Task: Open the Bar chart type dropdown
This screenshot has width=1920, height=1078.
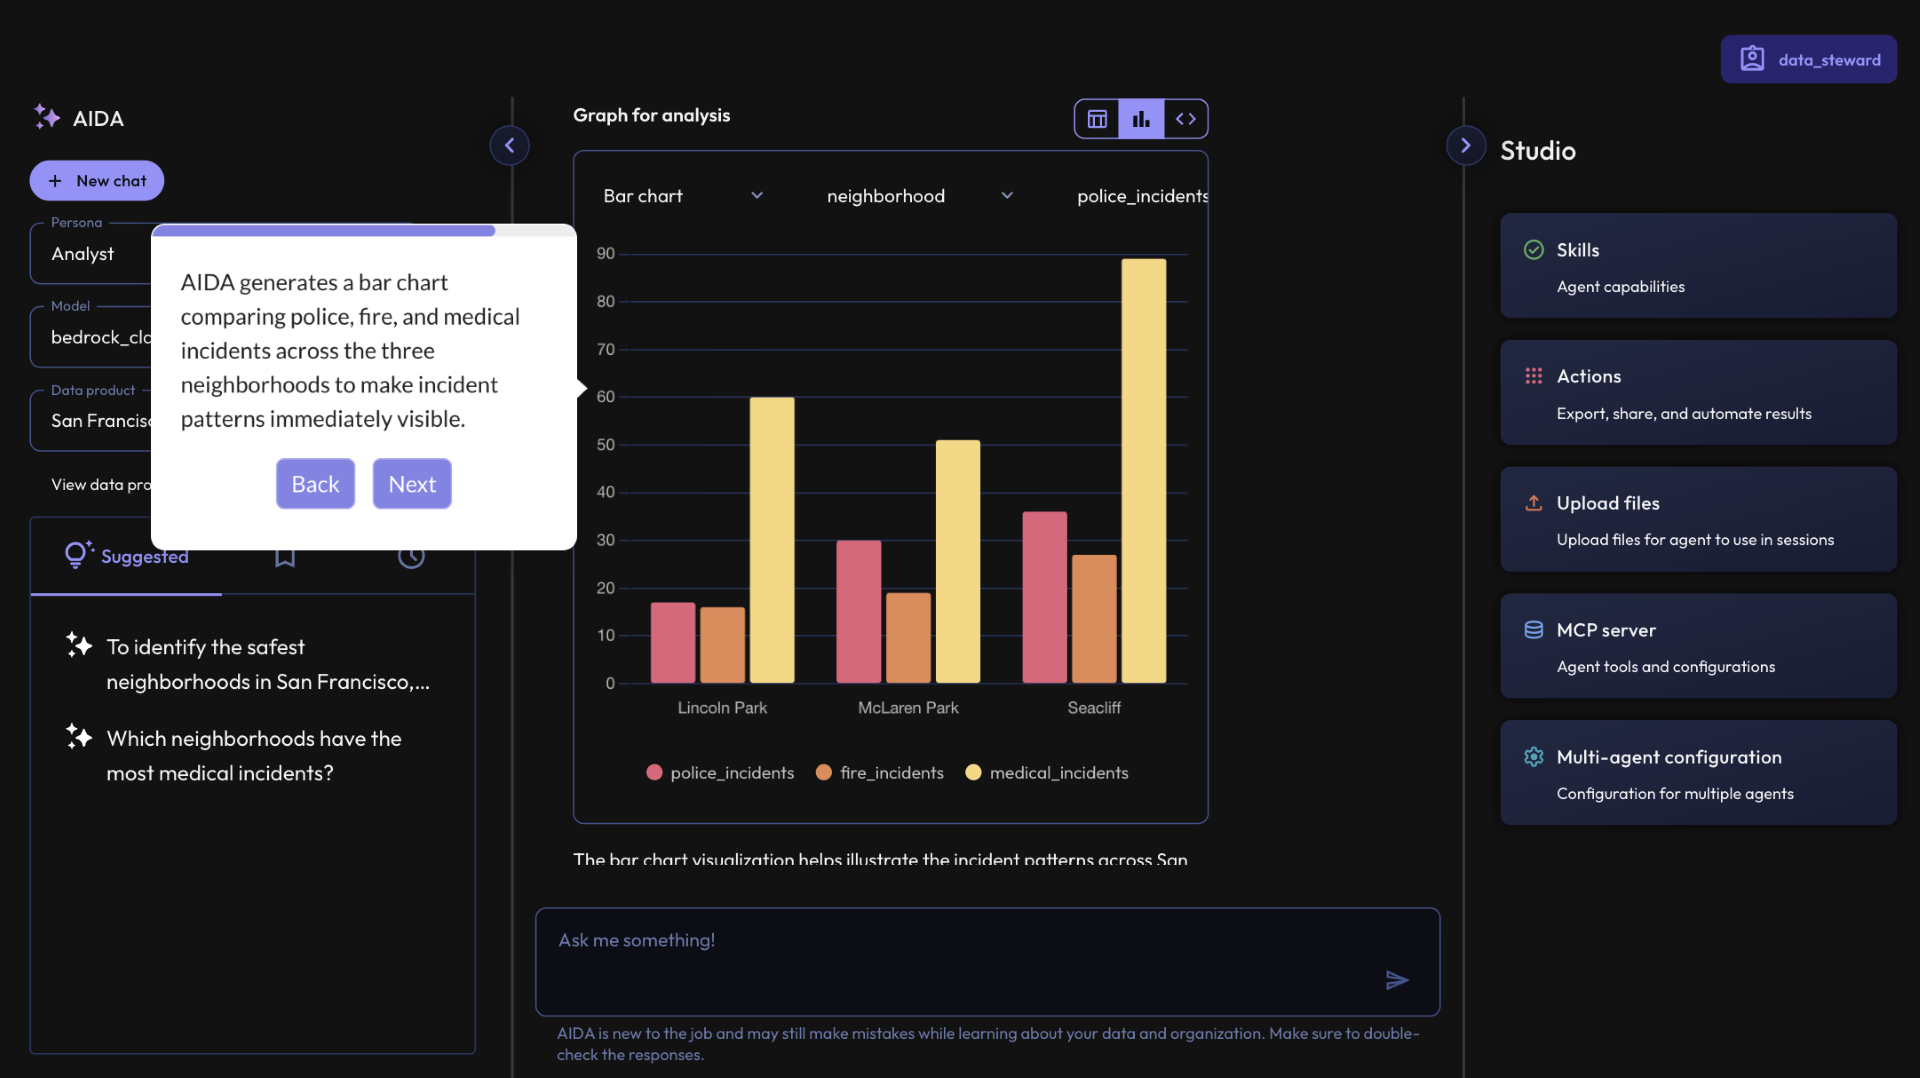Action: click(683, 196)
